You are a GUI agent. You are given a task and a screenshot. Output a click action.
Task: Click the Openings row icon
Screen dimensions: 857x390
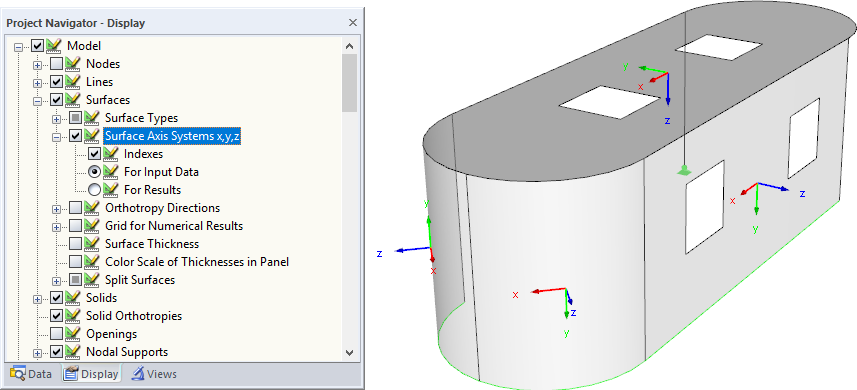click(73, 334)
